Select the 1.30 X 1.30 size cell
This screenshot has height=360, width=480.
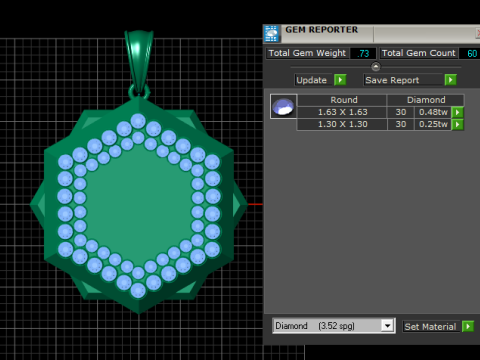tap(342, 124)
